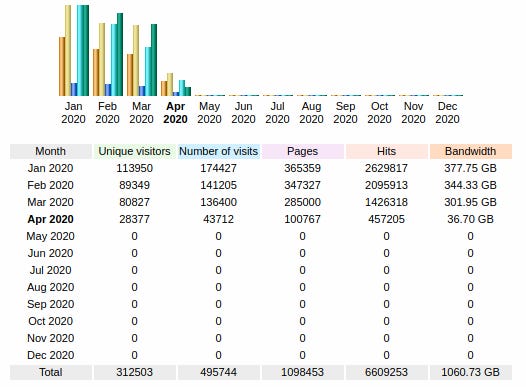The width and height of the screenshot is (526, 387).
Task: Click the Unique visitors column header
Action: pyautogui.click(x=135, y=151)
